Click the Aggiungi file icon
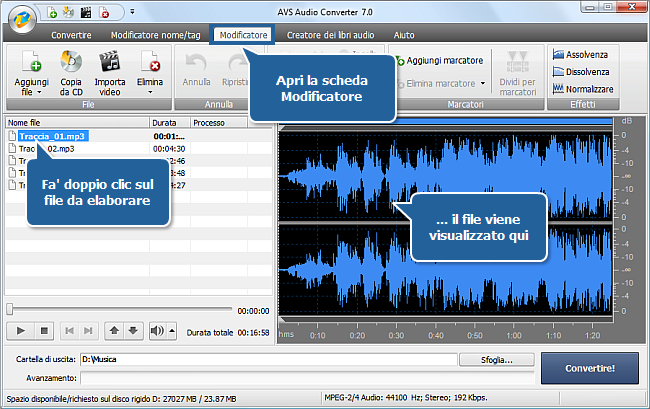This screenshot has height=409, width=650. point(30,61)
